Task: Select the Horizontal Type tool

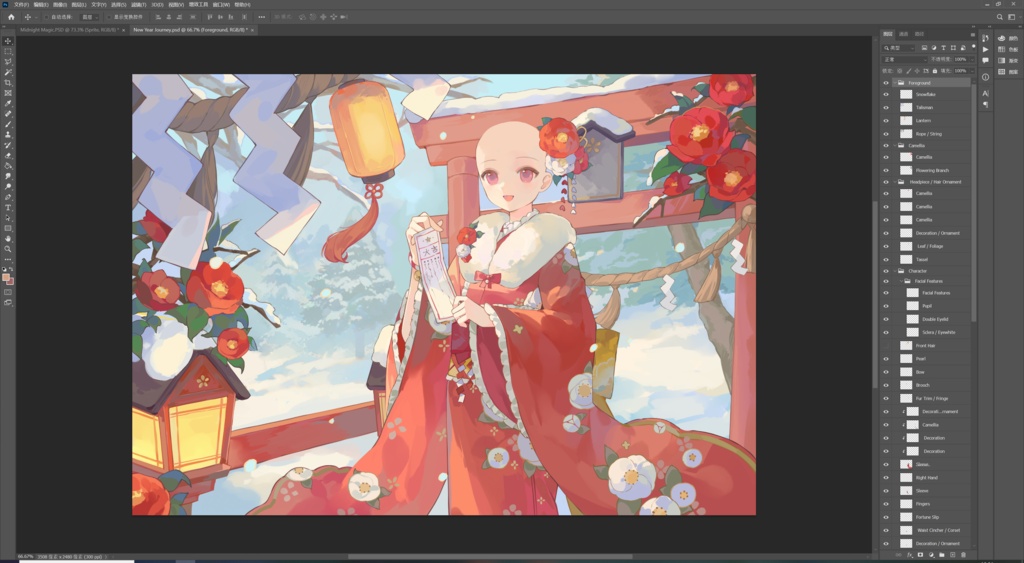Action: click(x=8, y=208)
